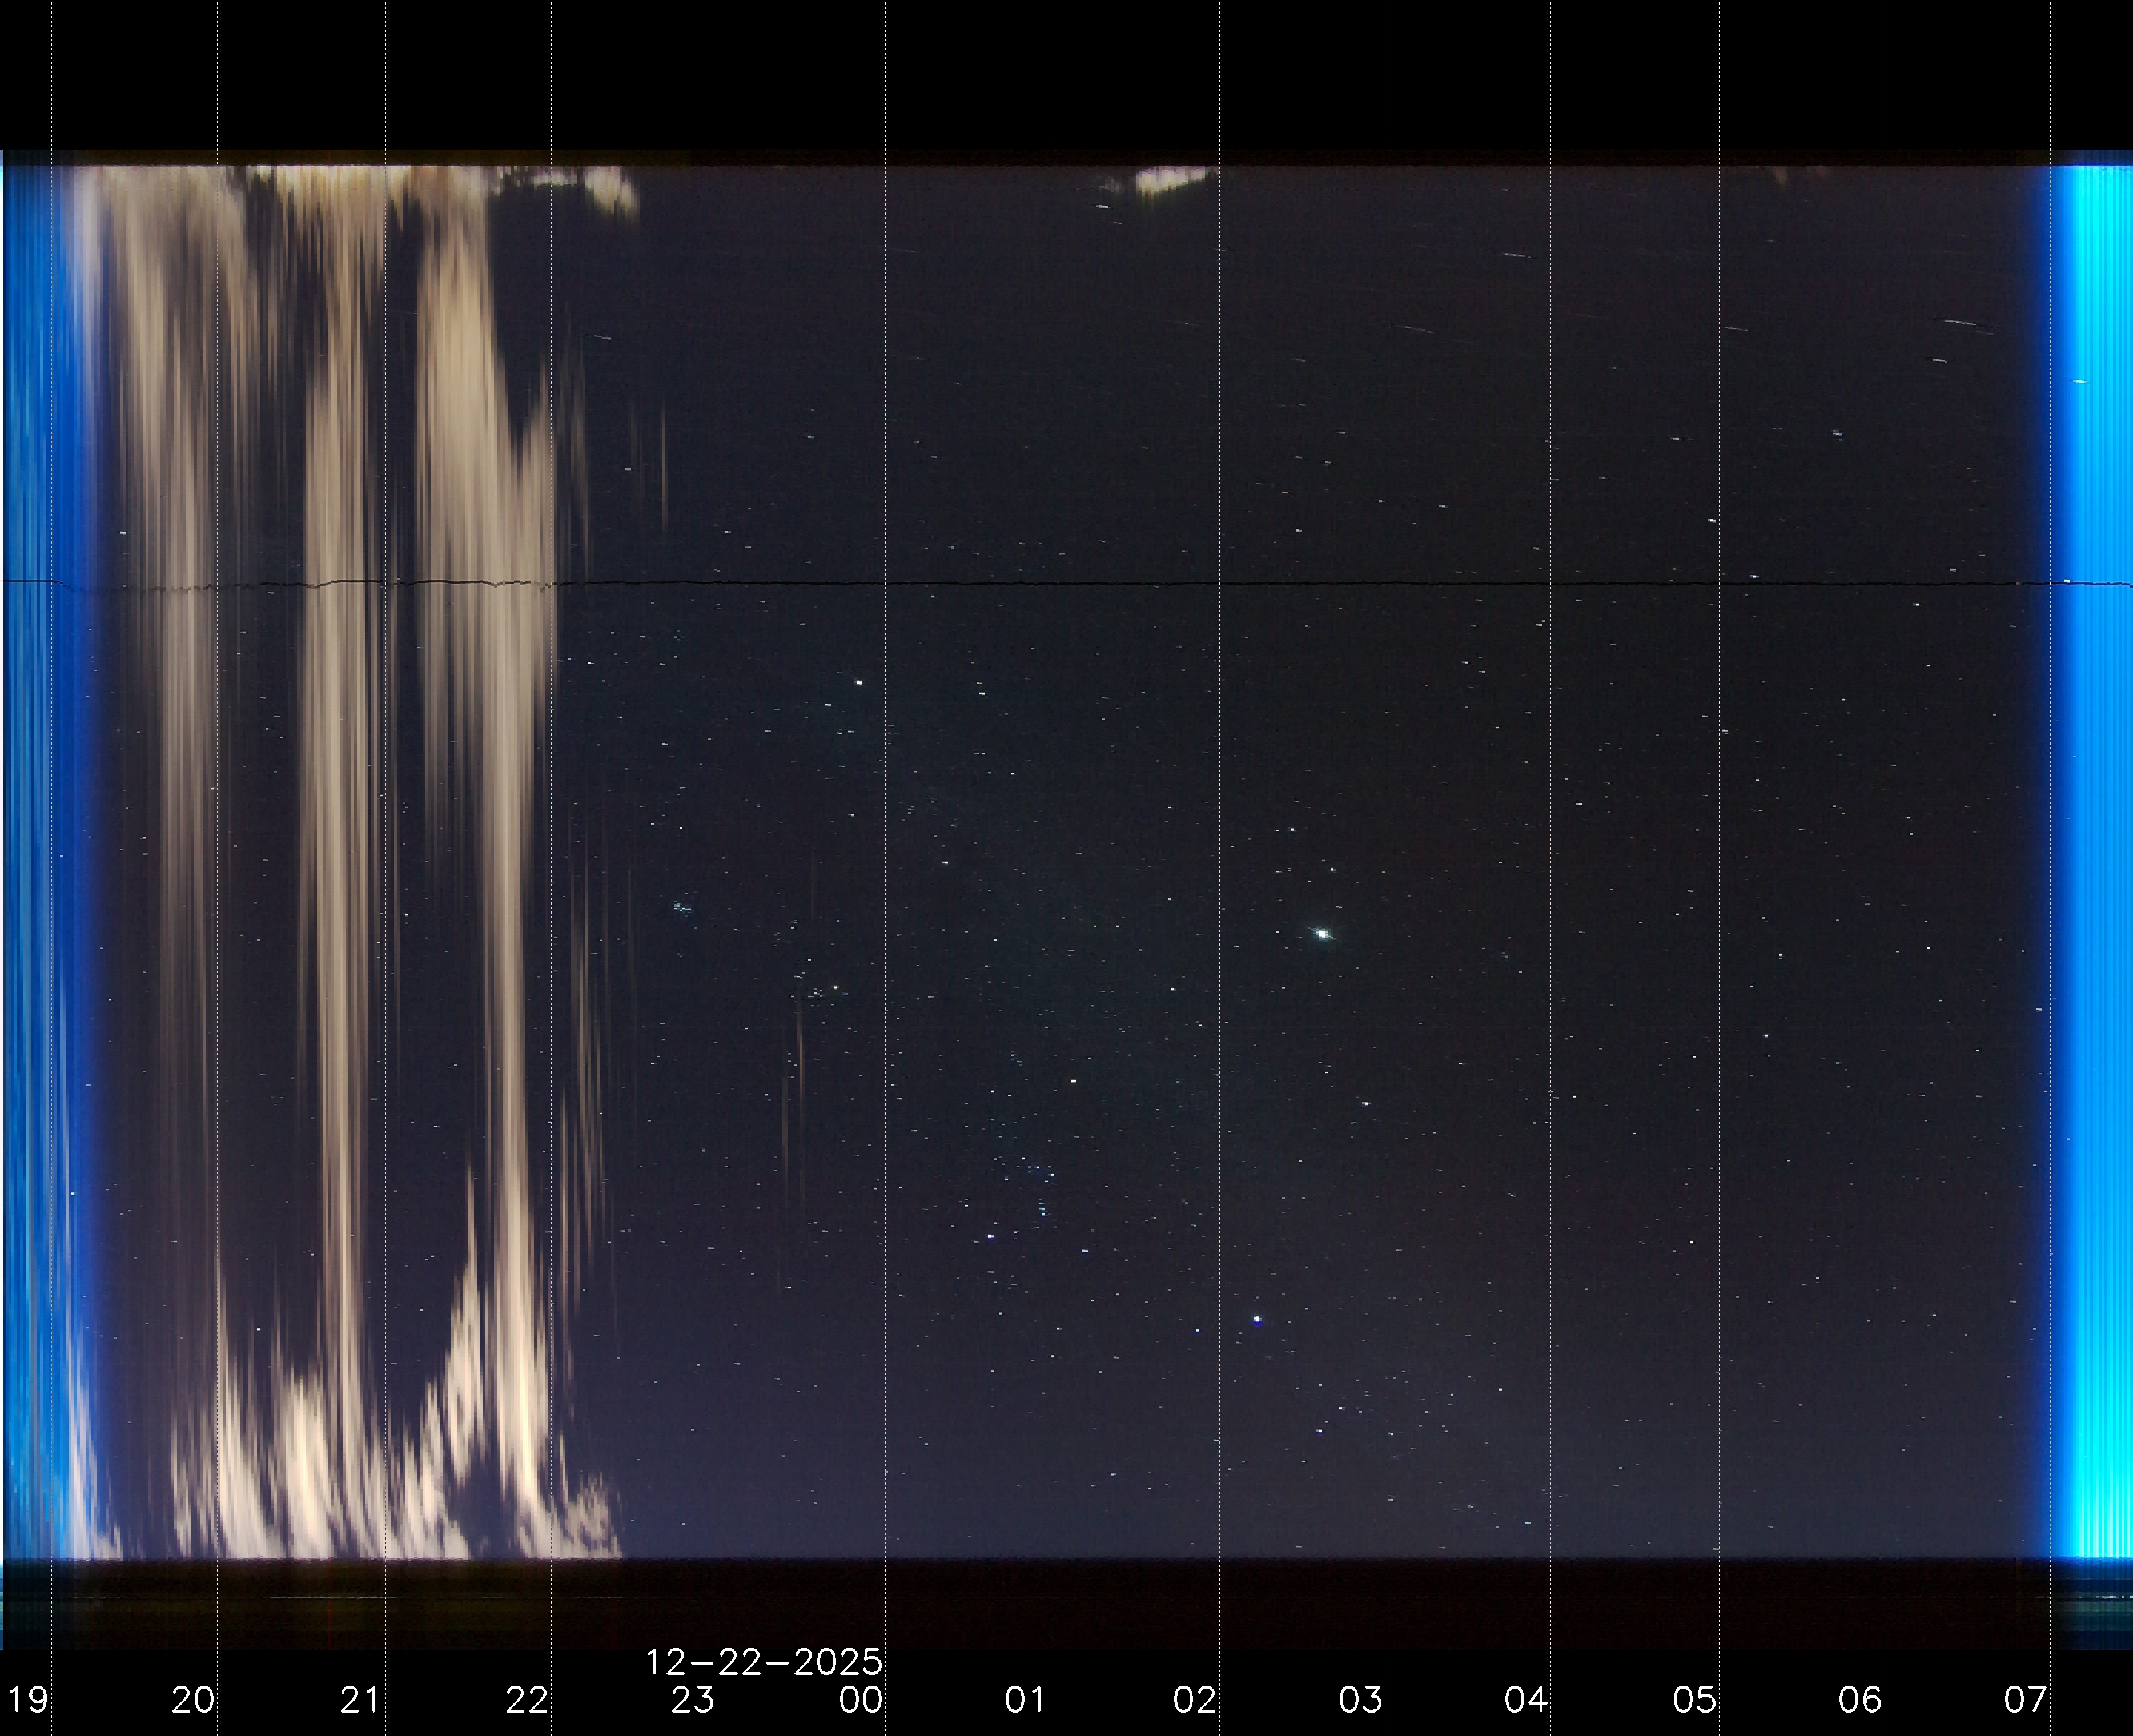Click the brightest white star near 03

[x=1323, y=933]
